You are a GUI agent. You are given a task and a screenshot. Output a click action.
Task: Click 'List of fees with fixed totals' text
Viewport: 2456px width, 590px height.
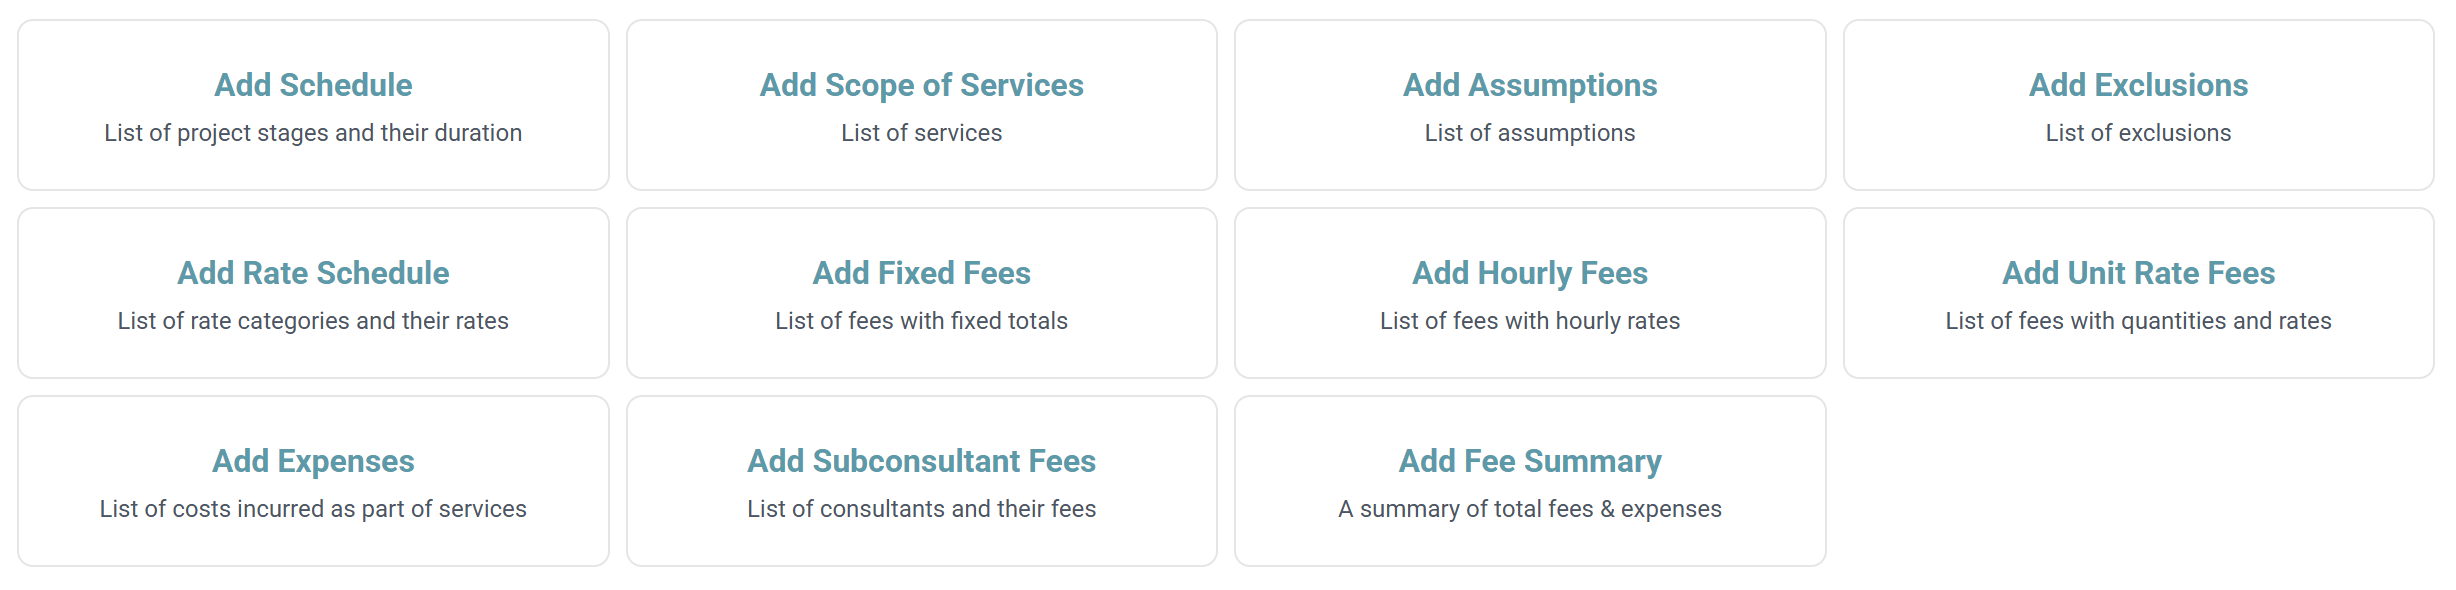pos(921,321)
